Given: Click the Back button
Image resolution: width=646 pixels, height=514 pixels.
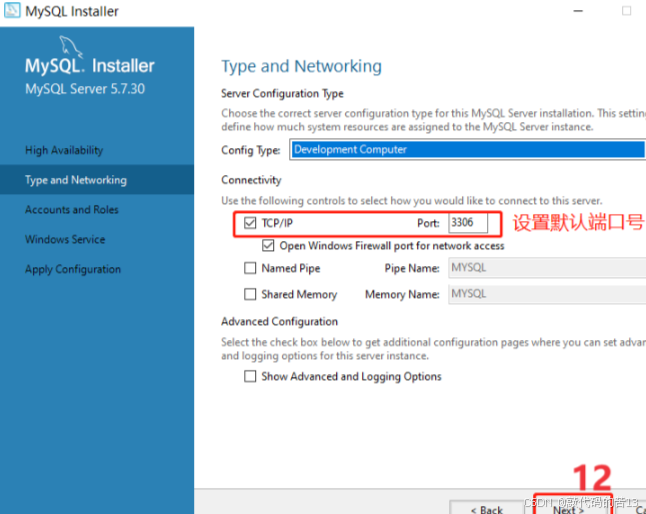Looking at the screenshot, I should (x=487, y=507).
